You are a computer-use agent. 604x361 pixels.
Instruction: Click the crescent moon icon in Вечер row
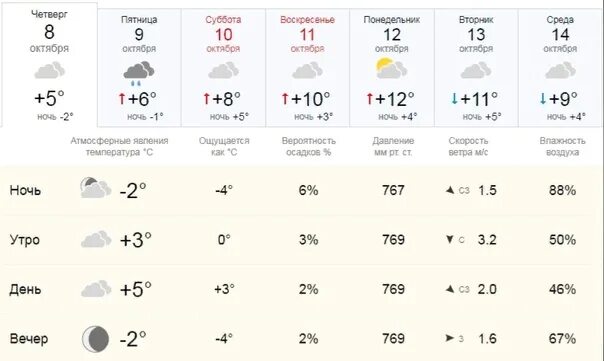pos(96,339)
